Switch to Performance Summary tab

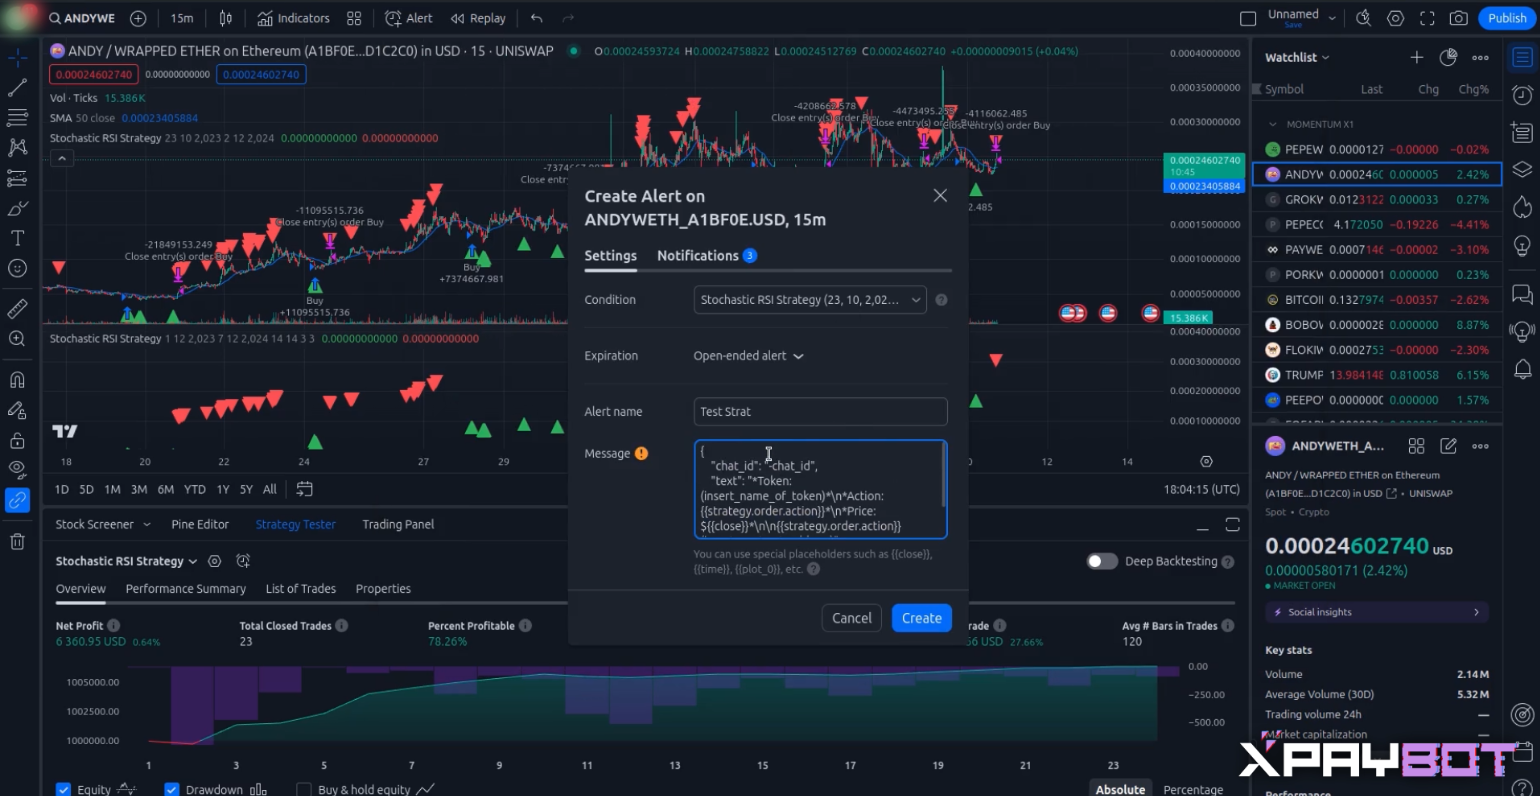pos(186,589)
